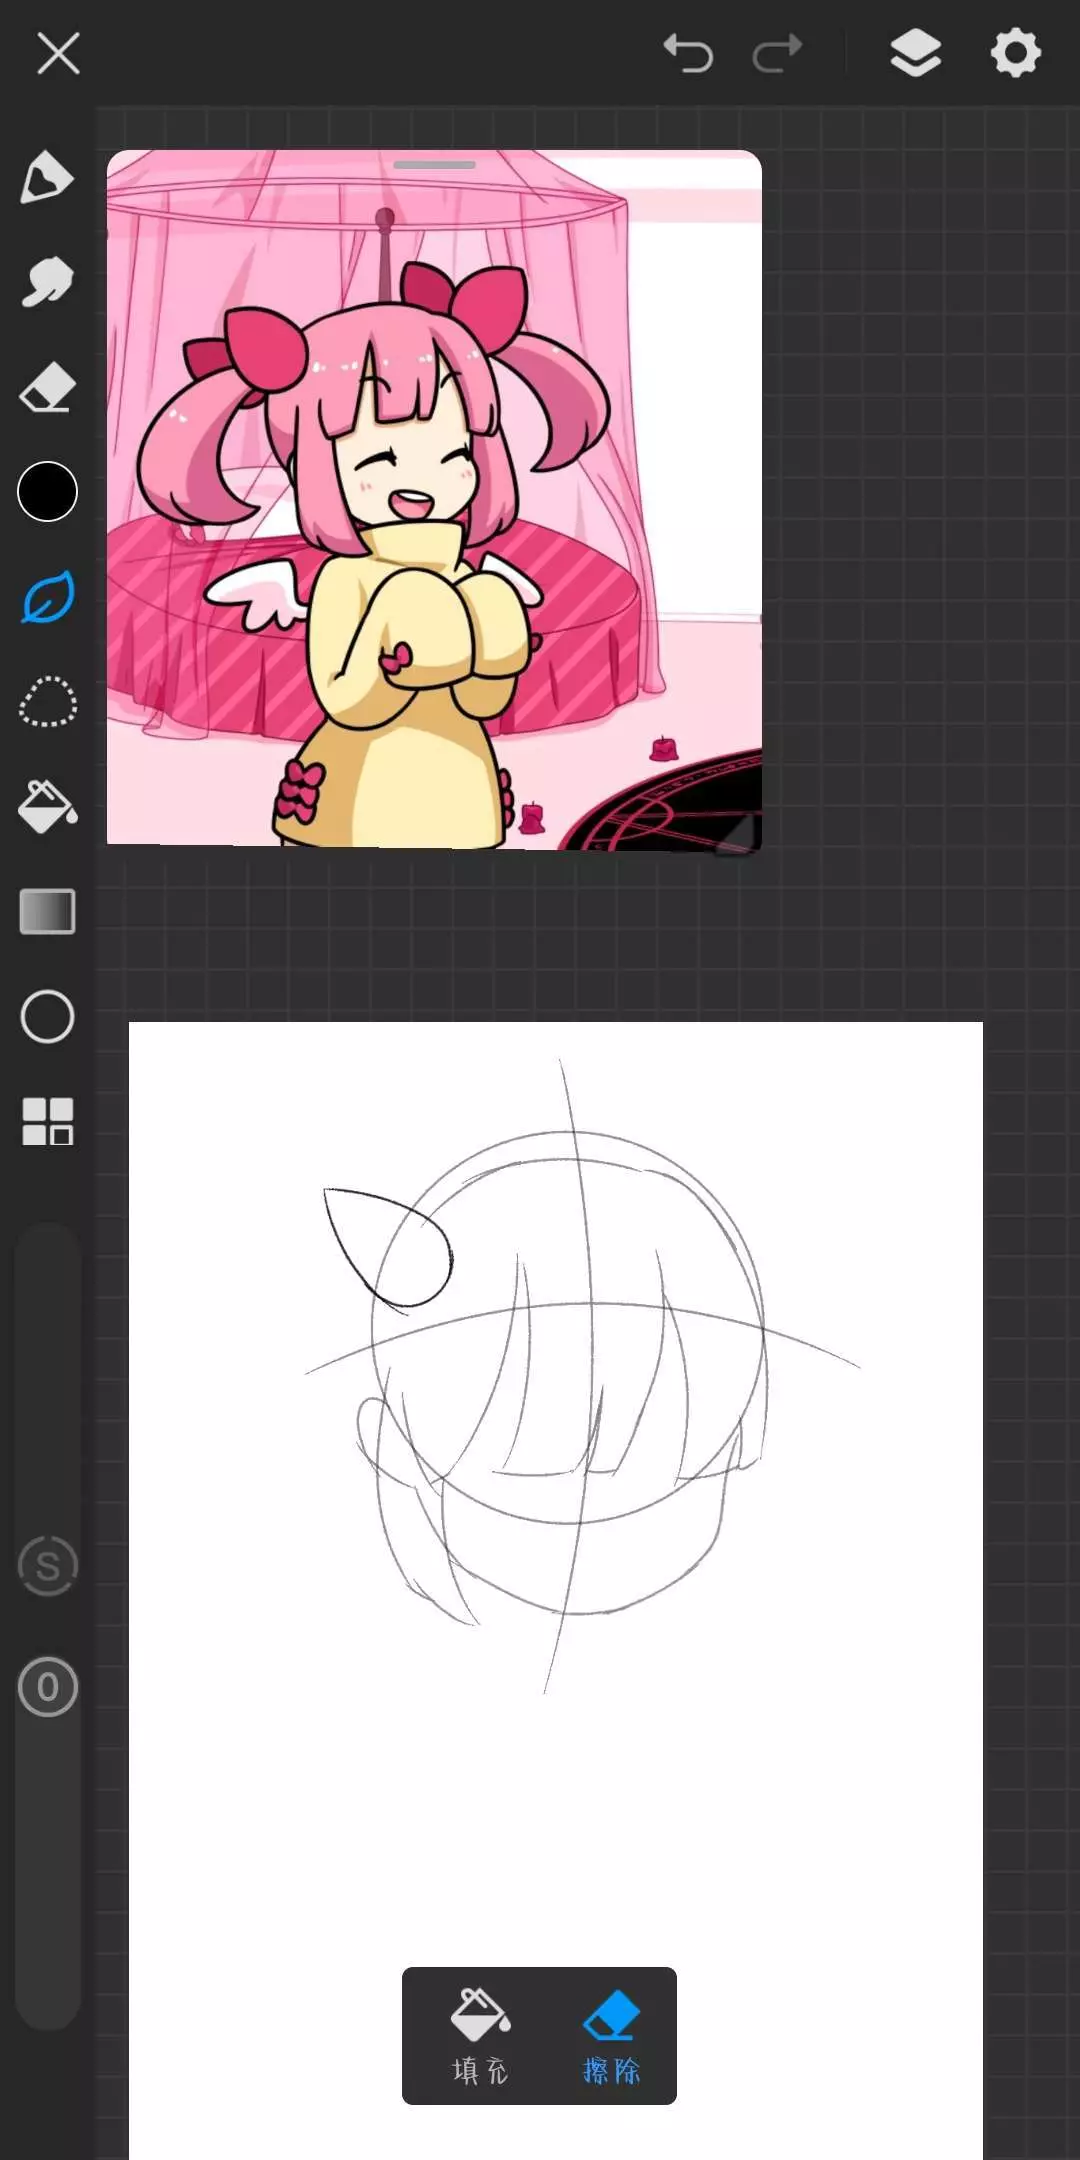Click the reference image handle bar
This screenshot has height=2160, width=1080.
click(x=434, y=165)
